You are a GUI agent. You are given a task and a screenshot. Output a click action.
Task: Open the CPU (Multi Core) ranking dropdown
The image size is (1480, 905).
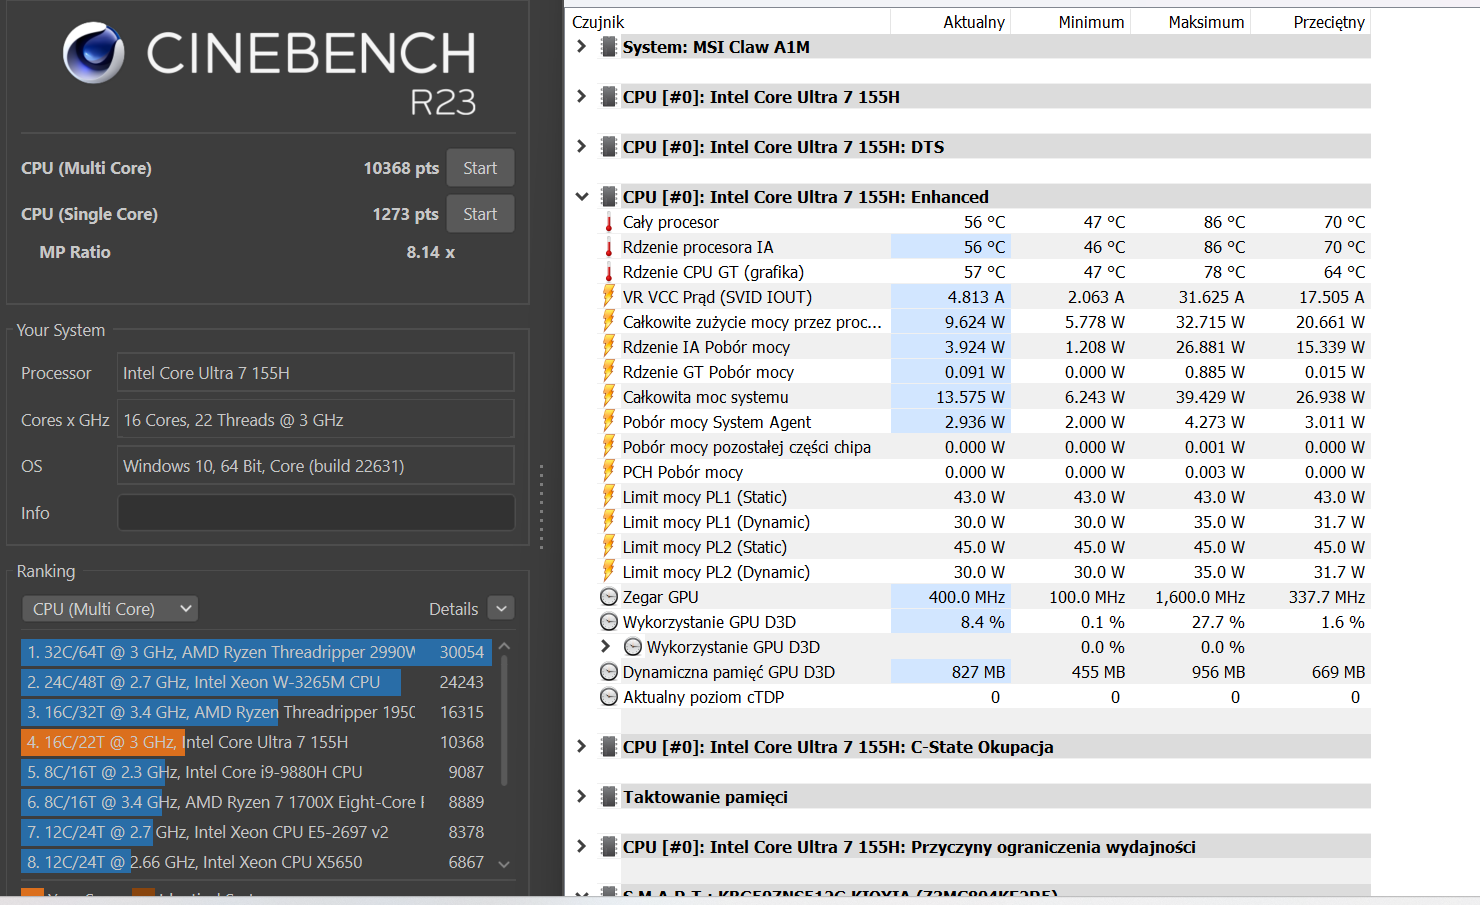(110, 609)
